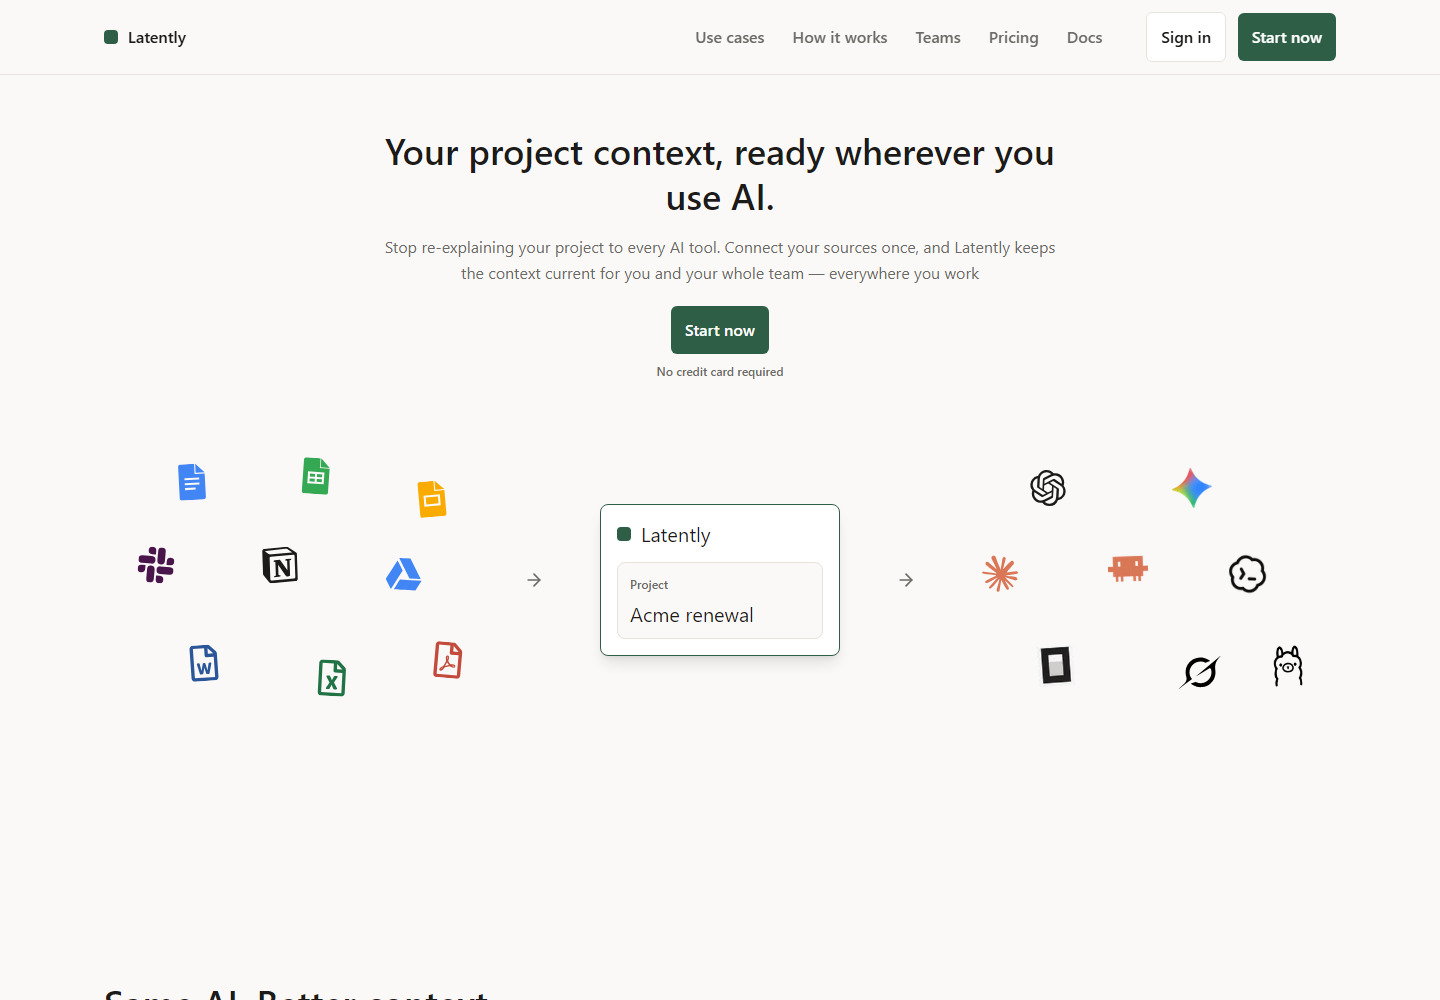The width and height of the screenshot is (1440, 1000).
Task: Open the How it works section
Action: point(840,37)
